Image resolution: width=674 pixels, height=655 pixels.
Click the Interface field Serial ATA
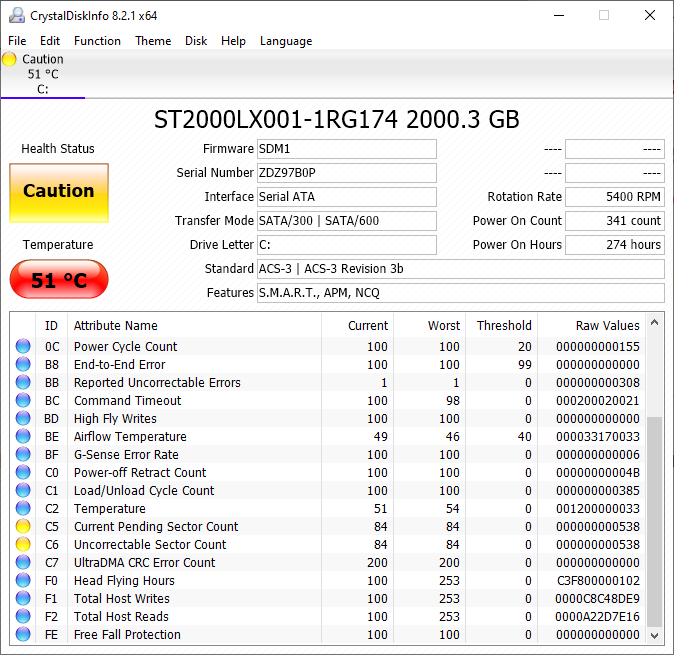pyautogui.click(x=347, y=197)
